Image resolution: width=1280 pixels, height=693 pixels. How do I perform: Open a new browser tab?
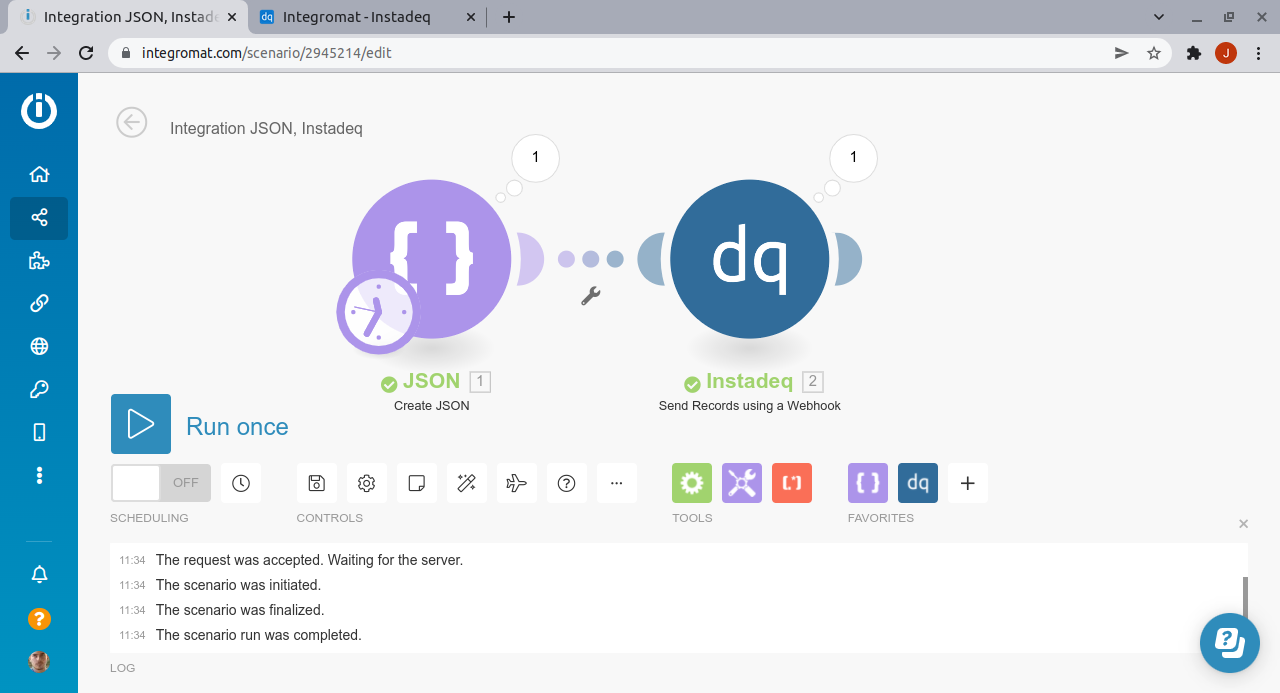coord(509,17)
